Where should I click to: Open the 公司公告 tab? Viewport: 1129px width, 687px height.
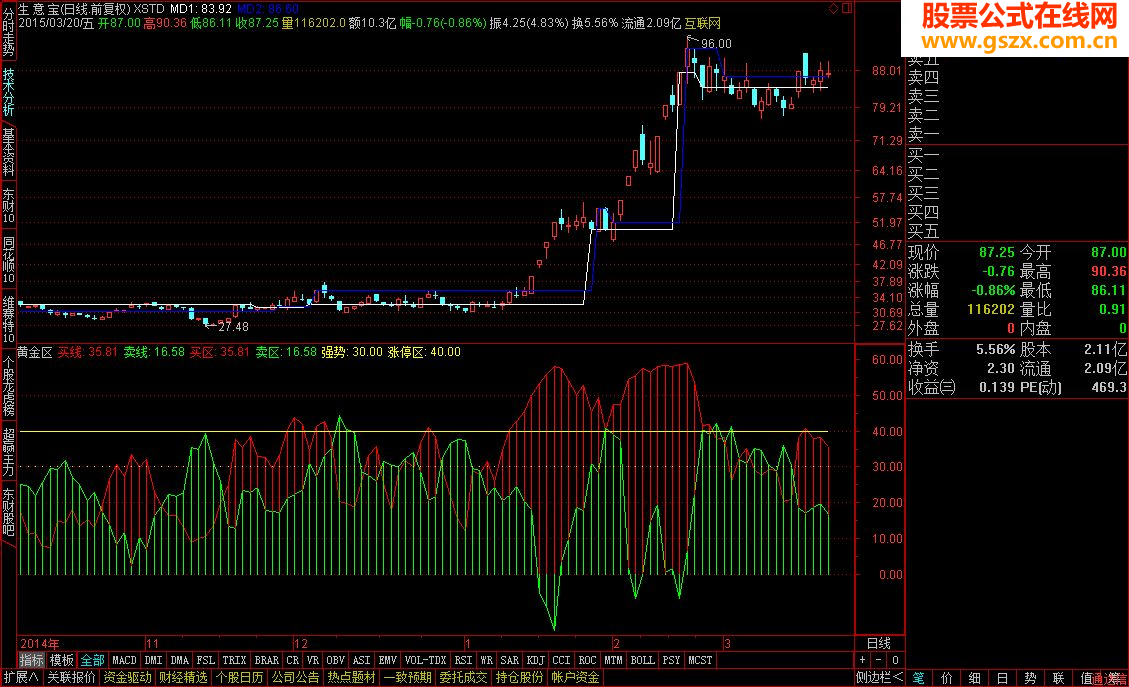coord(296,677)
